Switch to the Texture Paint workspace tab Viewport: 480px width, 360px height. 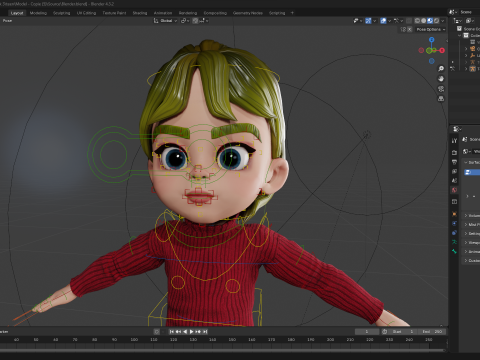(114, 13)
